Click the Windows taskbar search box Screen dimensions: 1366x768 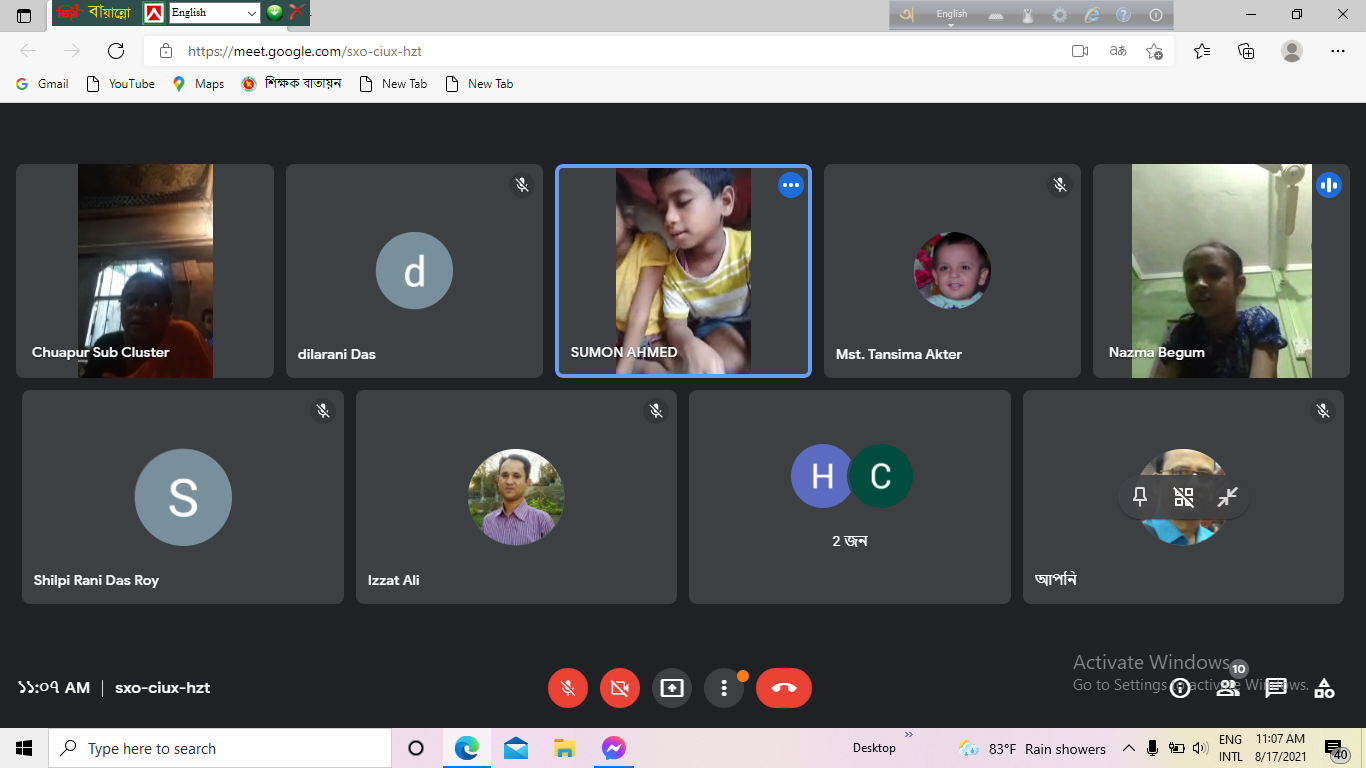pos(219,748)
